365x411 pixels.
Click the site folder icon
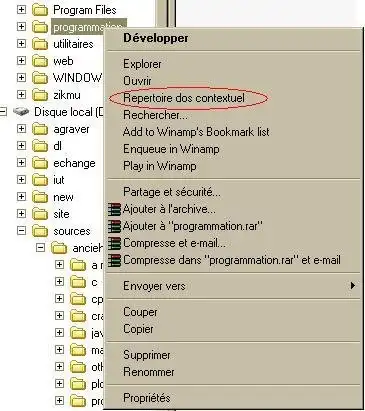coord(40,214)
